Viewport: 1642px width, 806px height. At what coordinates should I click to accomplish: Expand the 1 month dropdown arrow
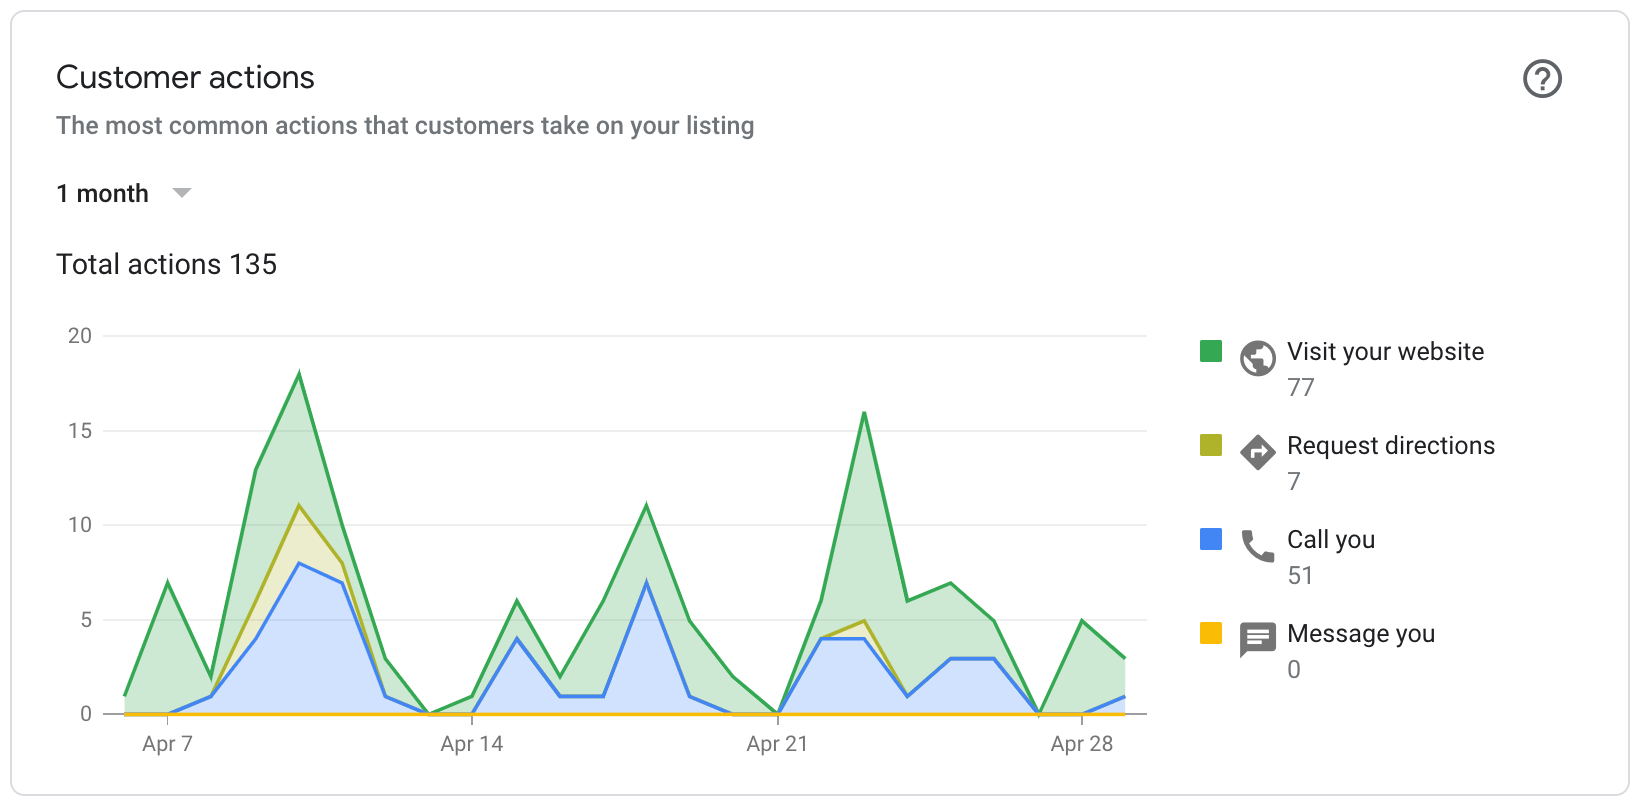[x=182, y=193]
